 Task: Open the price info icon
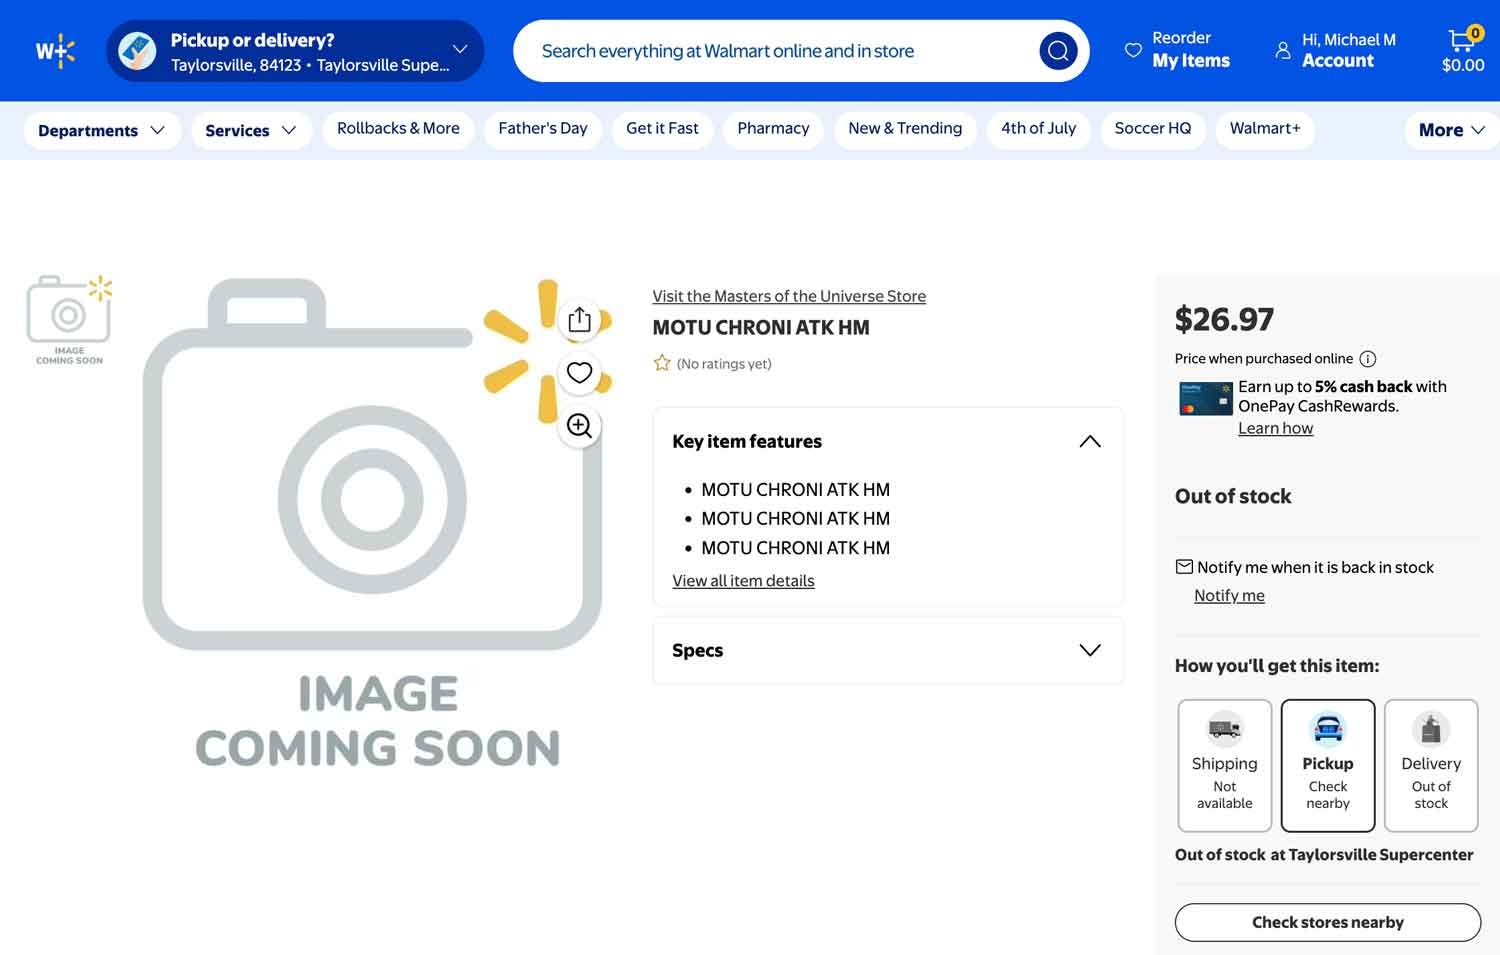pos(1368,359)
